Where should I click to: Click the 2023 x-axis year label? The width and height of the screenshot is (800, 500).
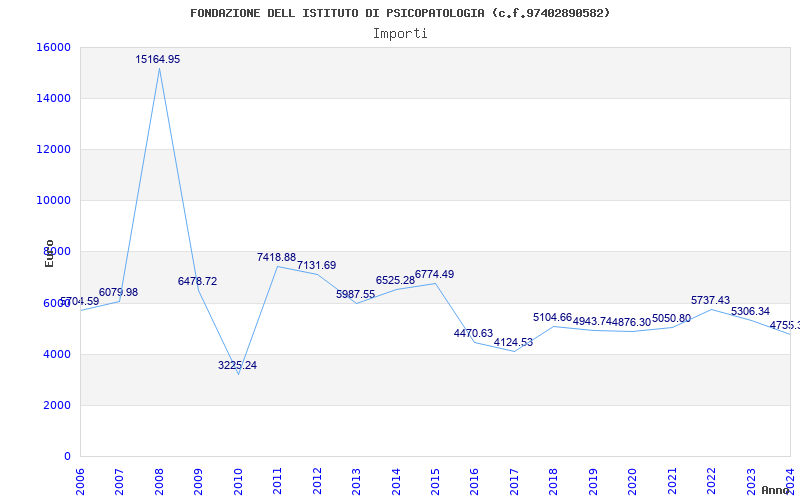coord(752,481)
